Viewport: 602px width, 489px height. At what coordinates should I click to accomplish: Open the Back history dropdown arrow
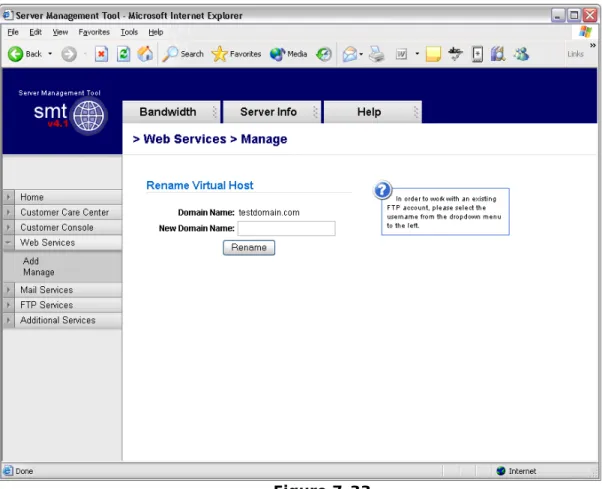tap(50, 54)
